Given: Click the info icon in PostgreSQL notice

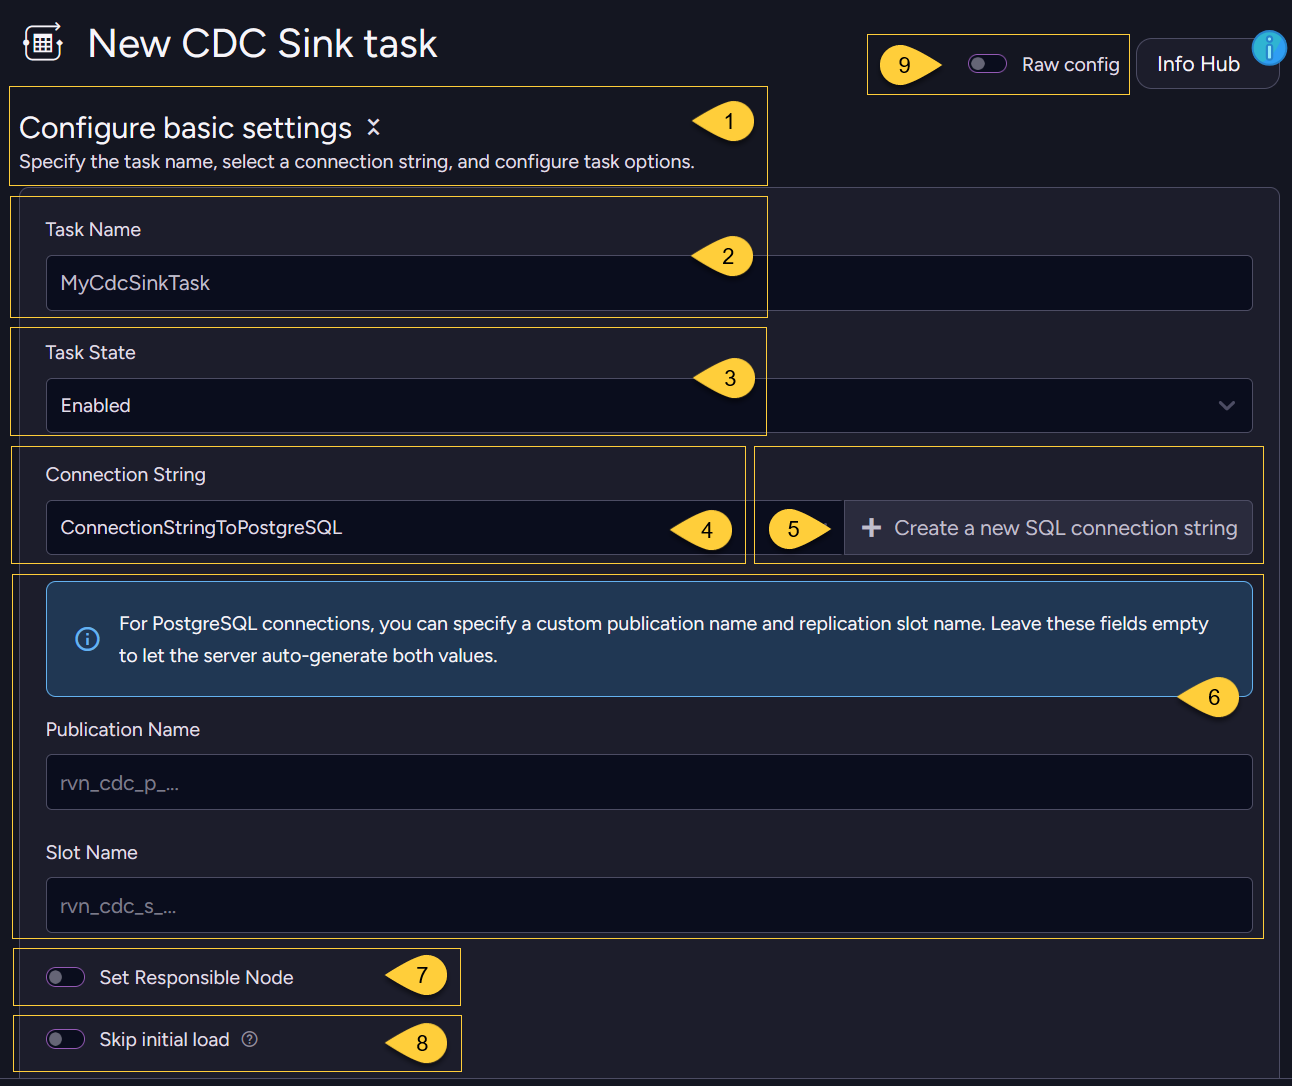Looking at the screenshot, I should coord(88,639).
